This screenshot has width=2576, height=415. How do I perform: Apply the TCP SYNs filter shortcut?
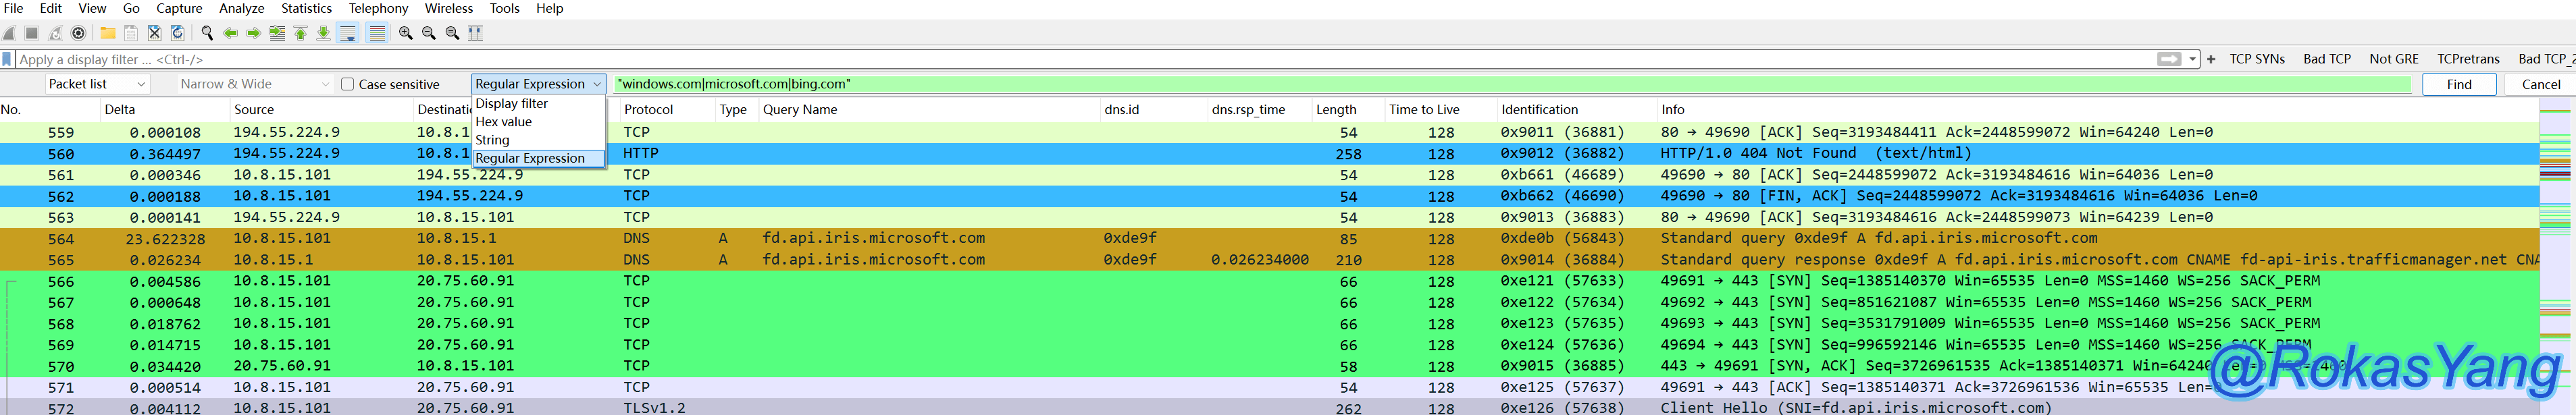pyautogui.click(x=2256, y=59)
